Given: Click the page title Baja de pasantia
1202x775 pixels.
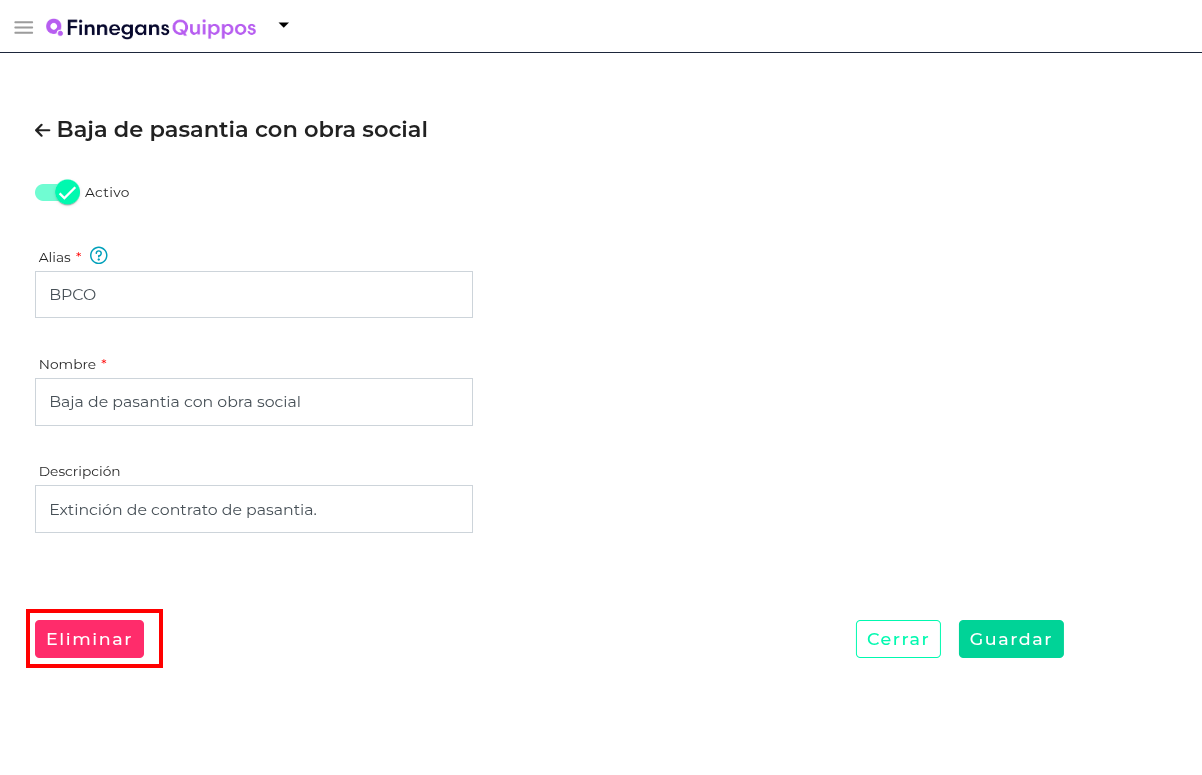Looking at the screenshot, I should click(x=242, y=130).
